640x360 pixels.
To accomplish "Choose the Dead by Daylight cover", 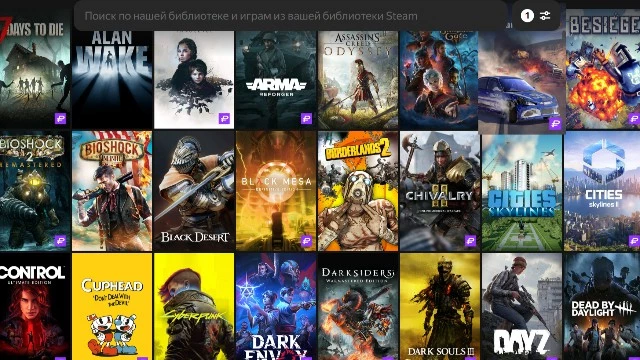I will 602,307.
